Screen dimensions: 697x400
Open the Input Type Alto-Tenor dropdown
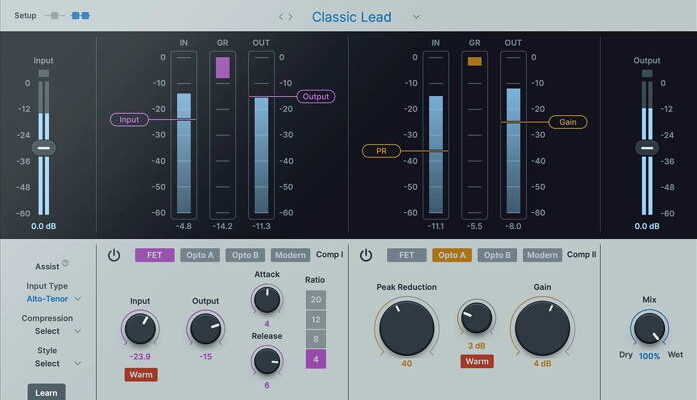[x=54, y=298]
